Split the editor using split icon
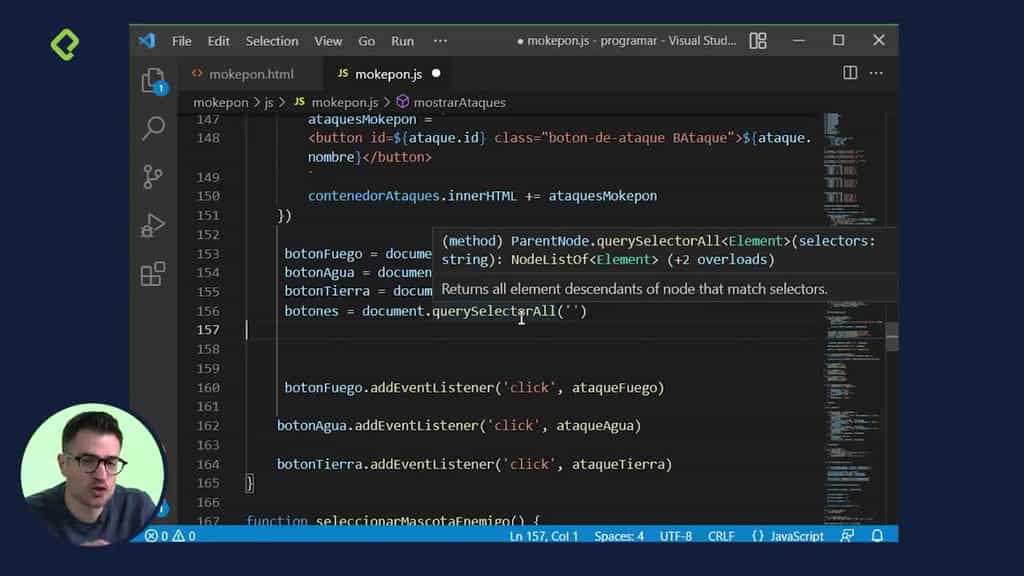Screen dimensions: 1024x576 [x=849, y=72]
